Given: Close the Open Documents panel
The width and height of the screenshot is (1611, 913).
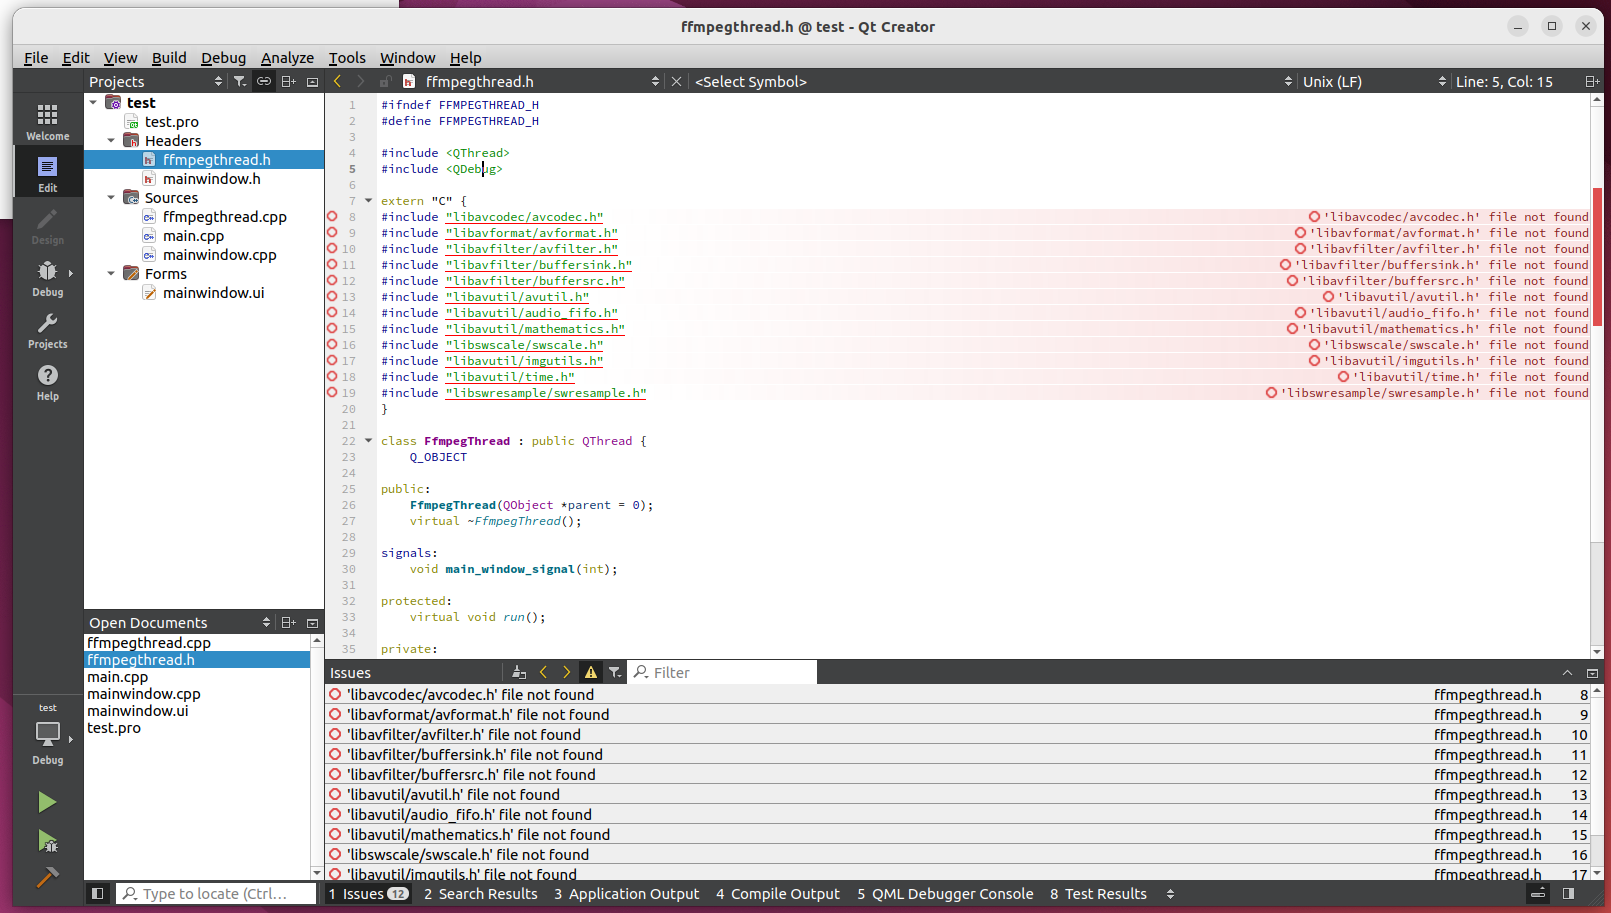Looking at the screenshot, I should point(312,622).
